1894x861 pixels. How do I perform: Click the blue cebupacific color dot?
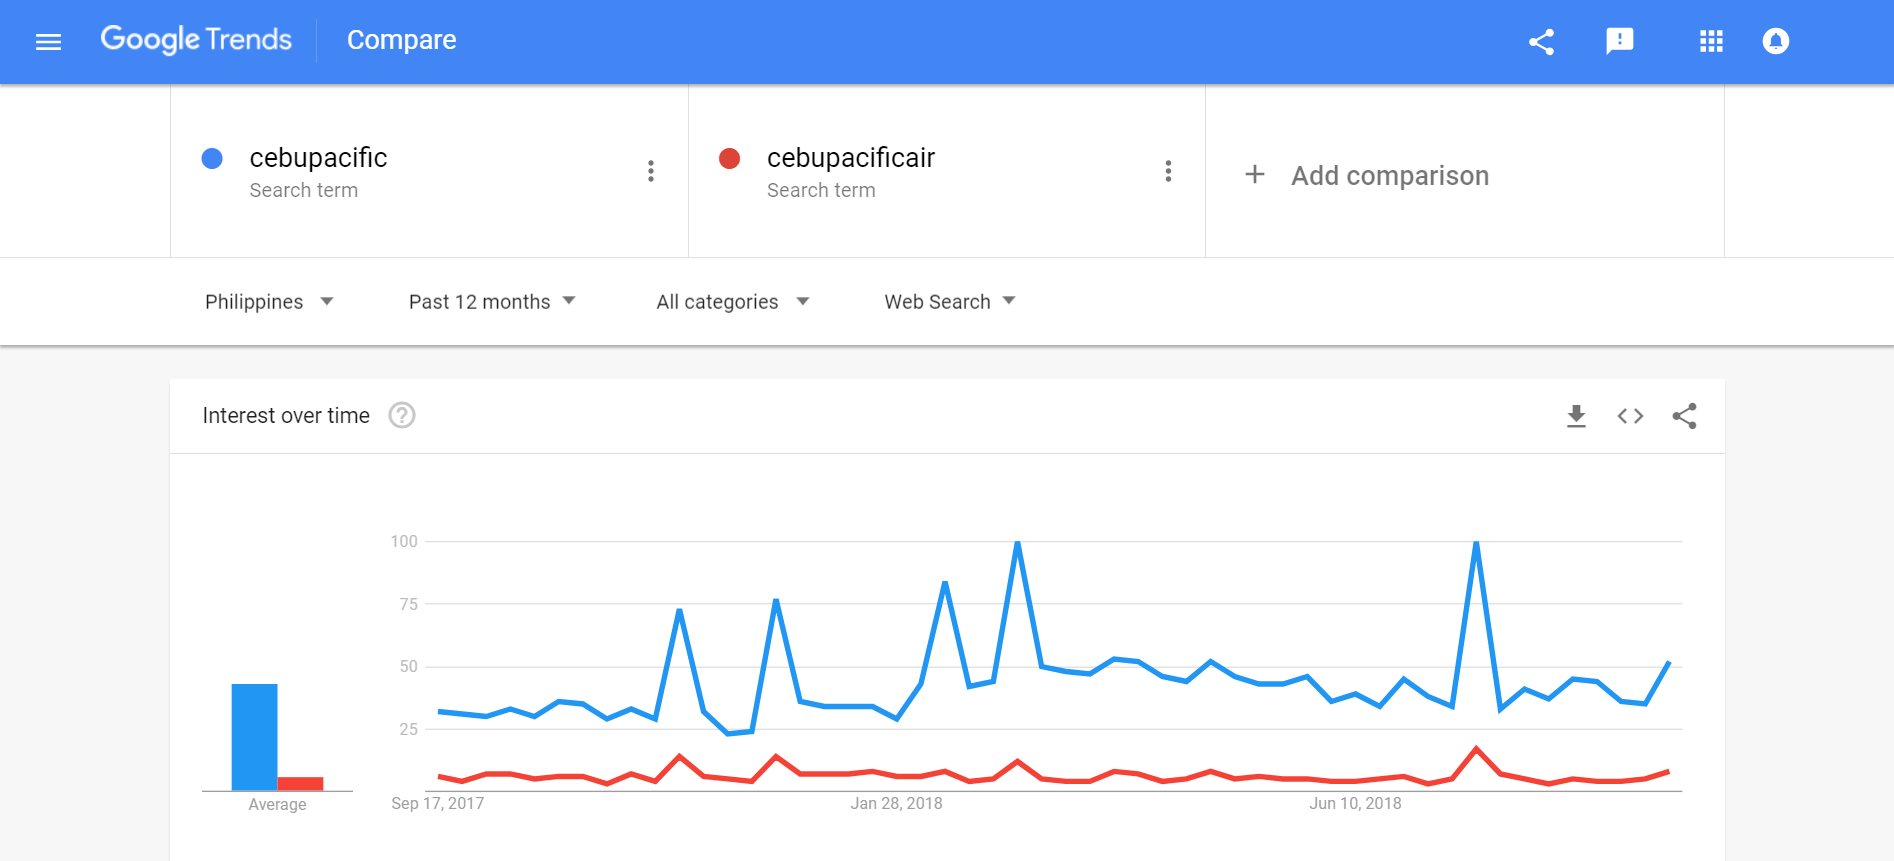point(212,158)
